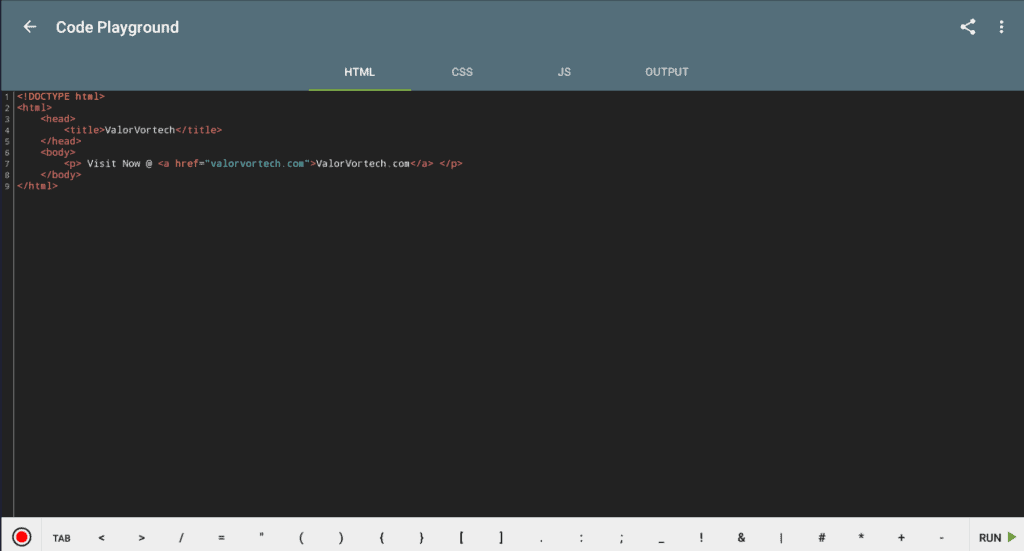Click the href value valorvortech.com
The height and width of the screenshot is (551, 1024).
click(x=257, y=163)
